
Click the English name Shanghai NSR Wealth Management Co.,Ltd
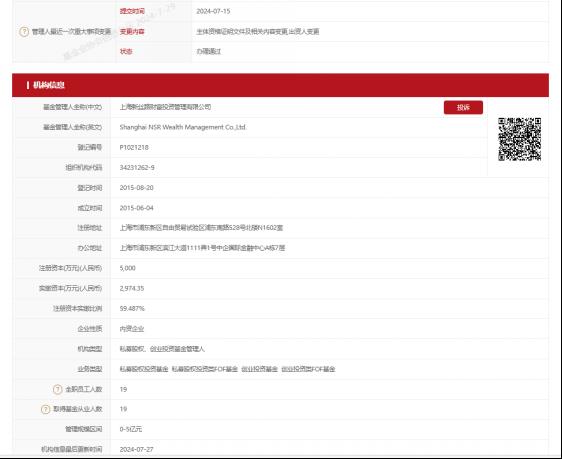coord(183,127)
